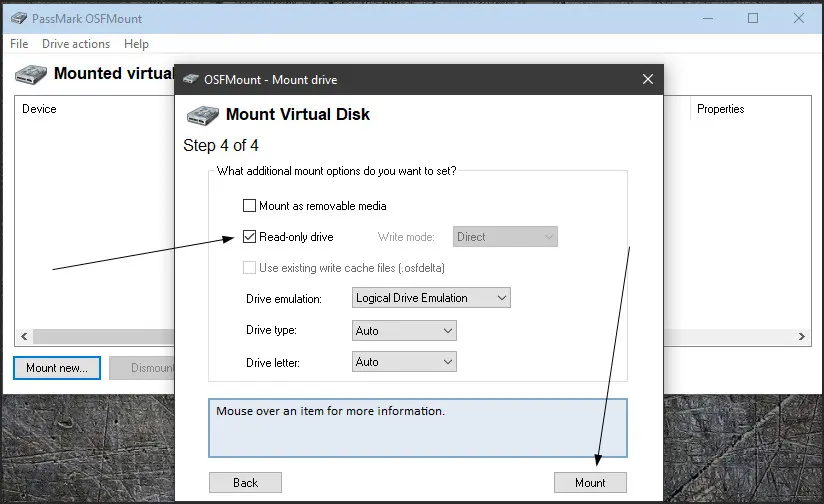Enable Mount as removable media checkbox

[x=249, y=205]
